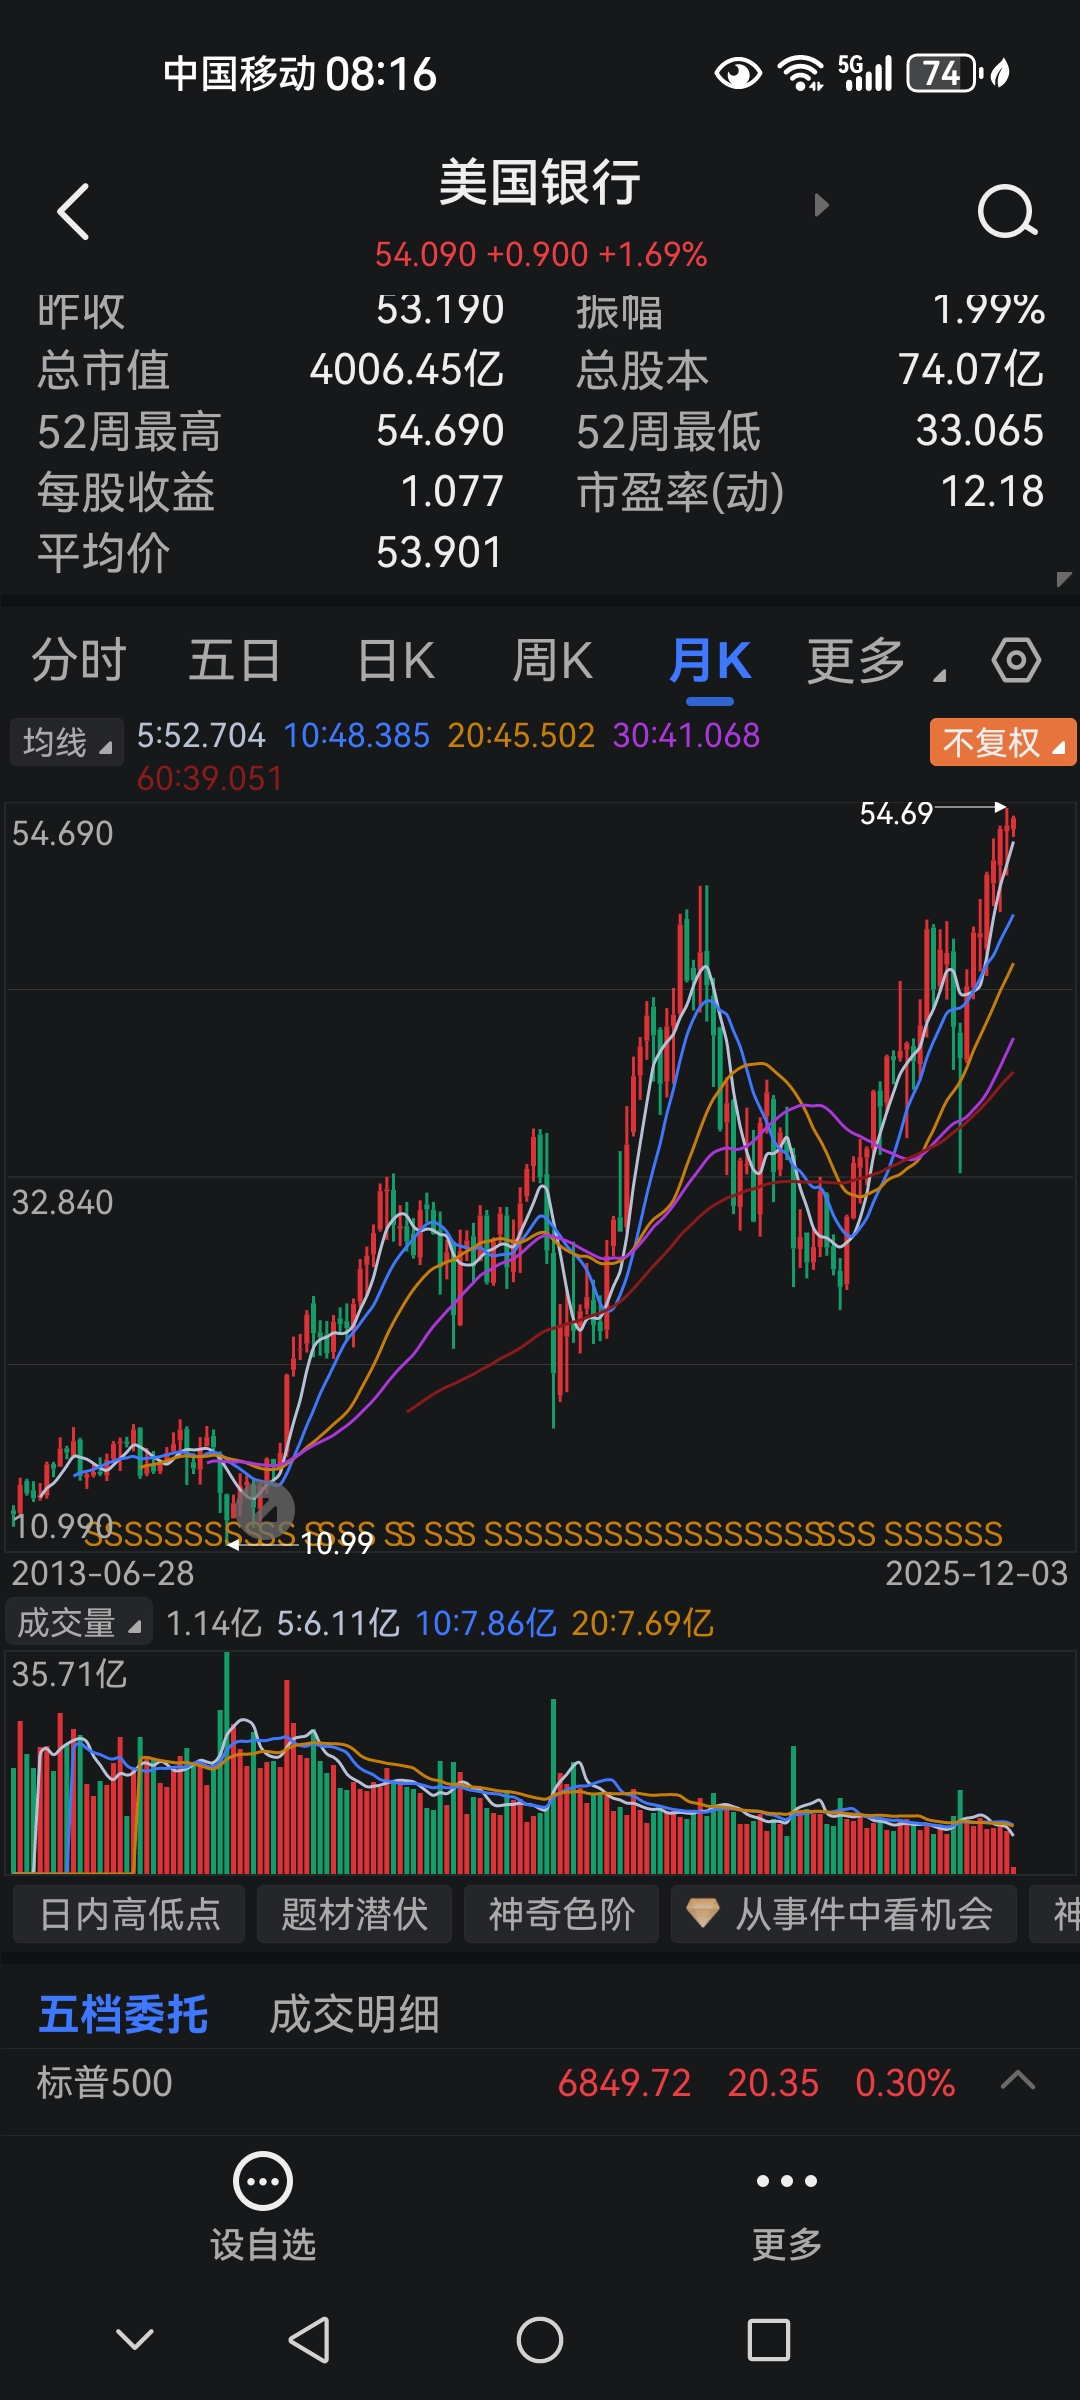Image resolution: width=1080 pixels, height=2400 pixels.
Task: Tap Android home circle button
Action: pyautogui.click(x=540, y=2340)
